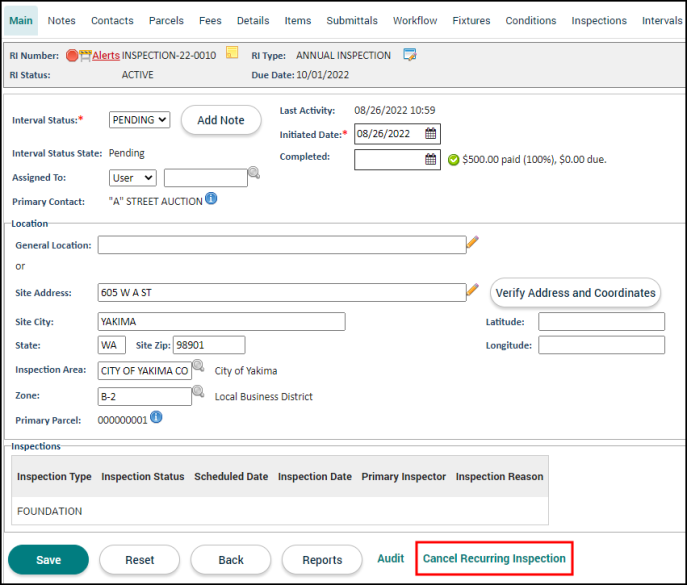Click the State field

(x=111, y=345)
